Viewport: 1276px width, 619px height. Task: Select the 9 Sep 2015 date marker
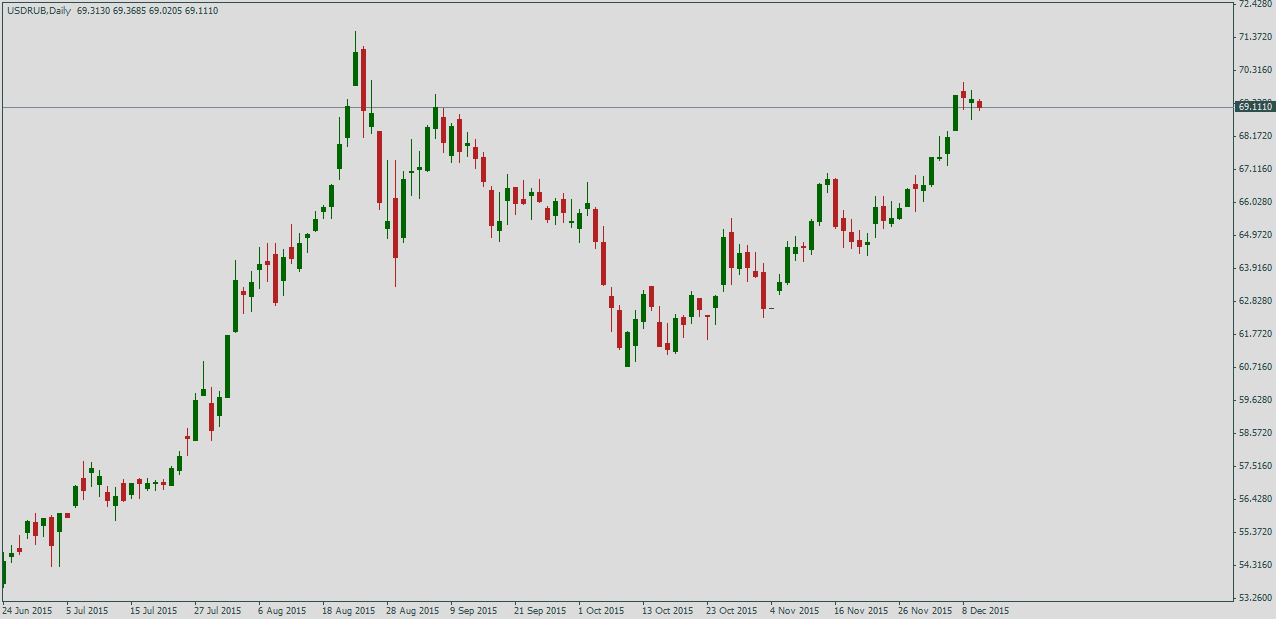[474, 610]
